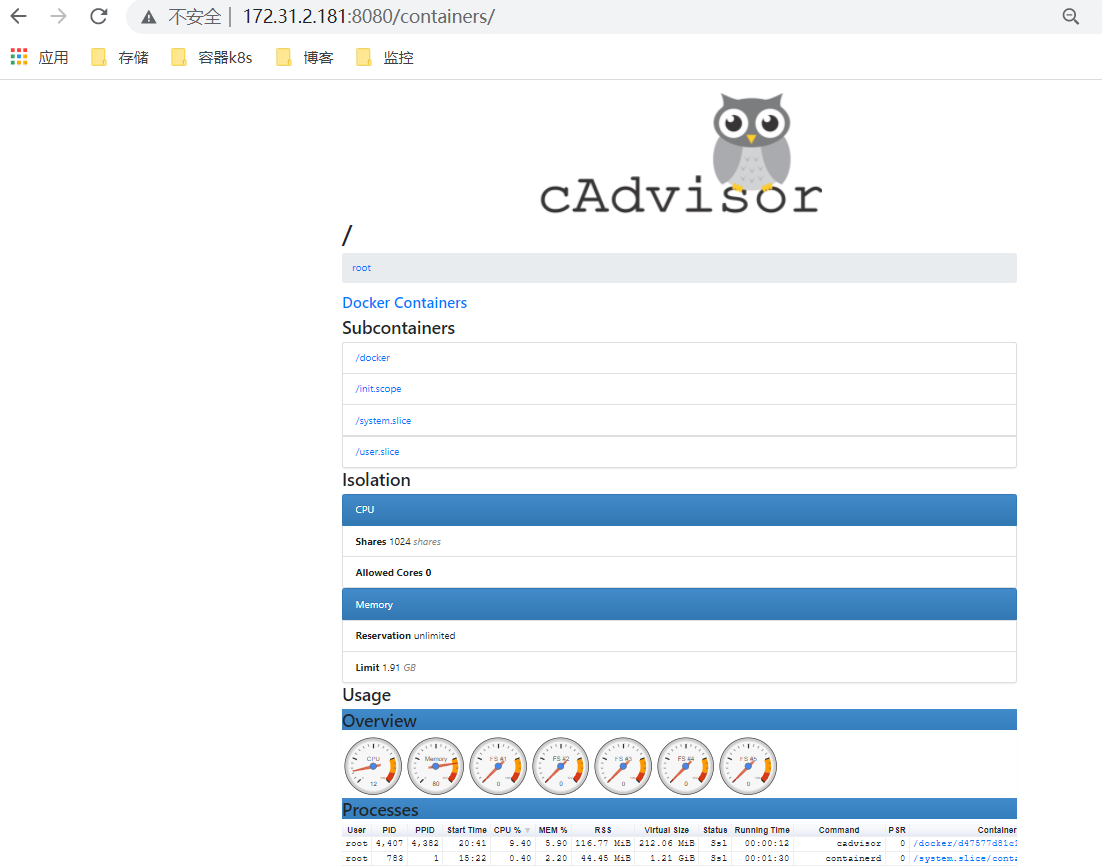Sort processes by the RSS column

[x=603, y=830]
